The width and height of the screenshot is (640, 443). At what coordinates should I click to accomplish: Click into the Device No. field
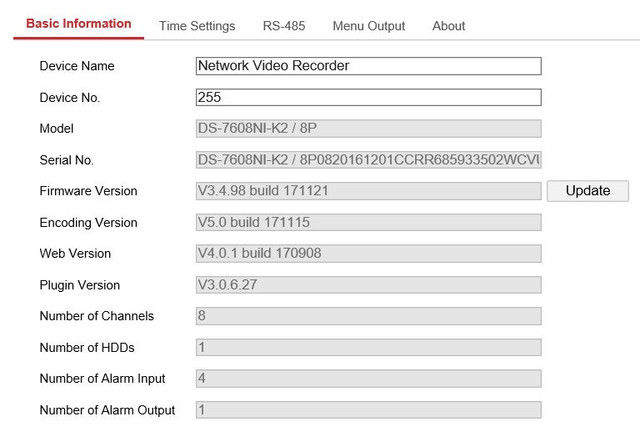coord(368,98)
